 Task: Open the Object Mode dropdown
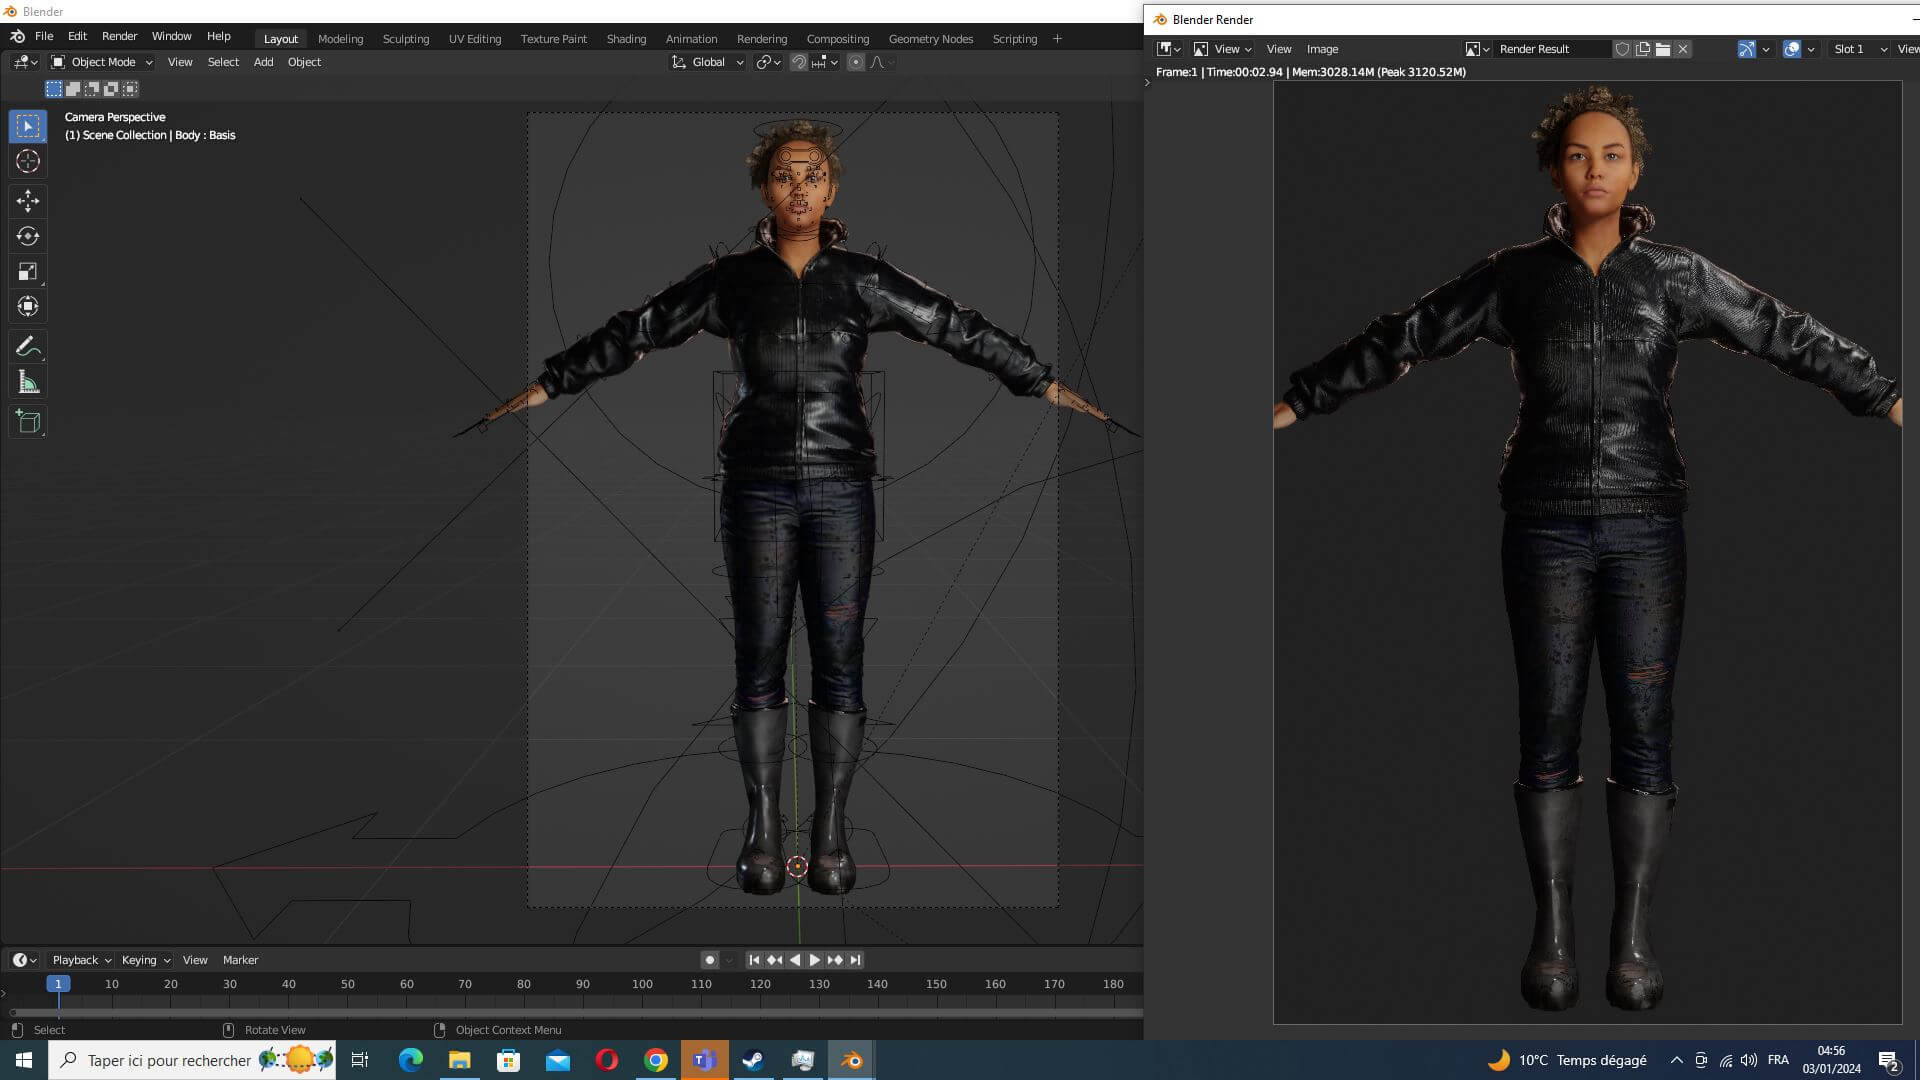[102, 62]
